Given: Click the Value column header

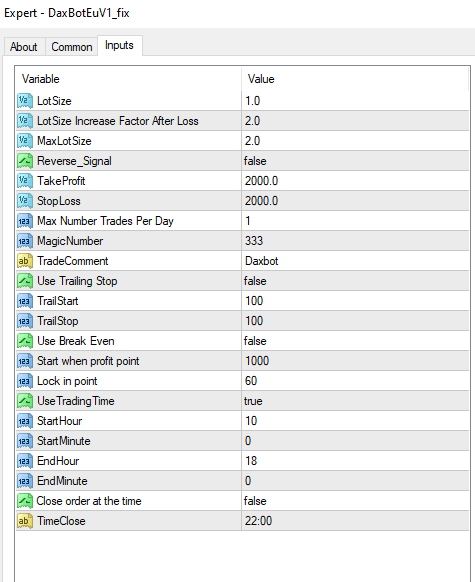Looking at the screenshot, I should tap(355, 79).
